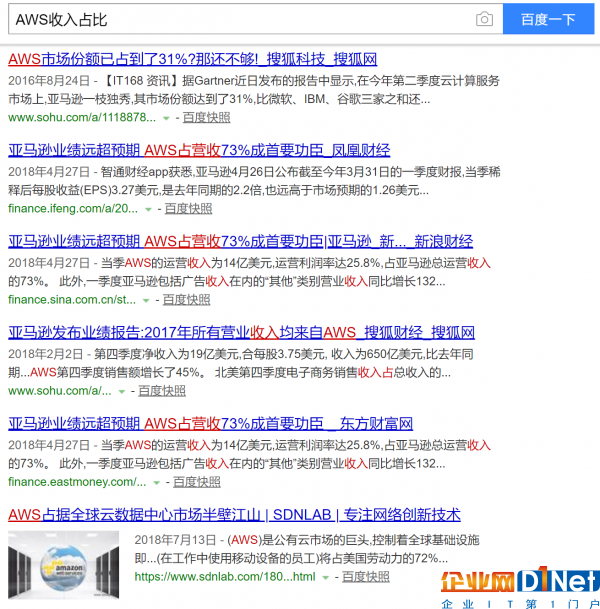This screenshot has width=600, height=609.
Task: Click the camera image-search icon
Action: coord(484,19)
